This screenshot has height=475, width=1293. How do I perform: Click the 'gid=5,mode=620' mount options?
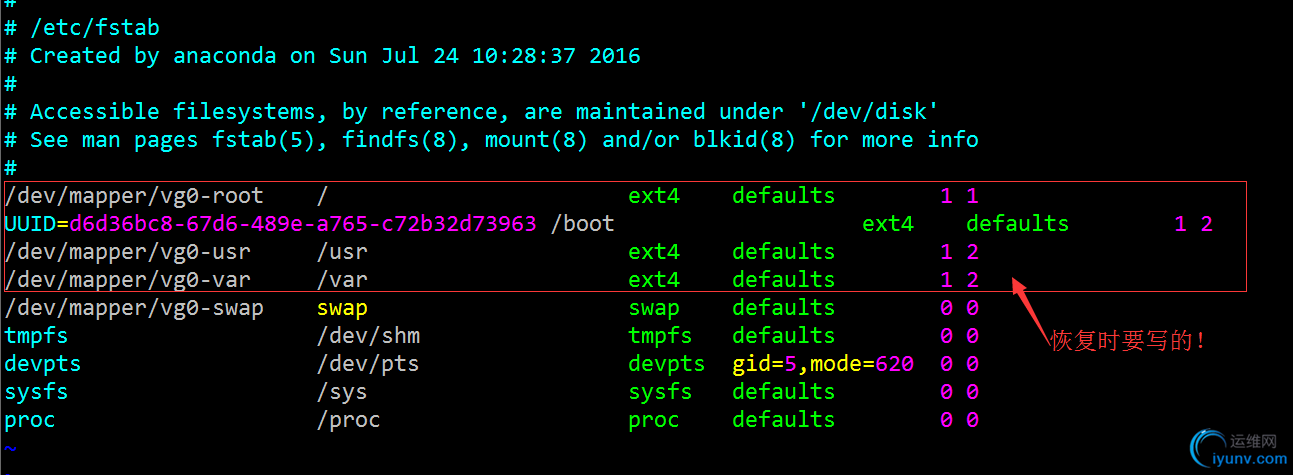pos(823,364)
